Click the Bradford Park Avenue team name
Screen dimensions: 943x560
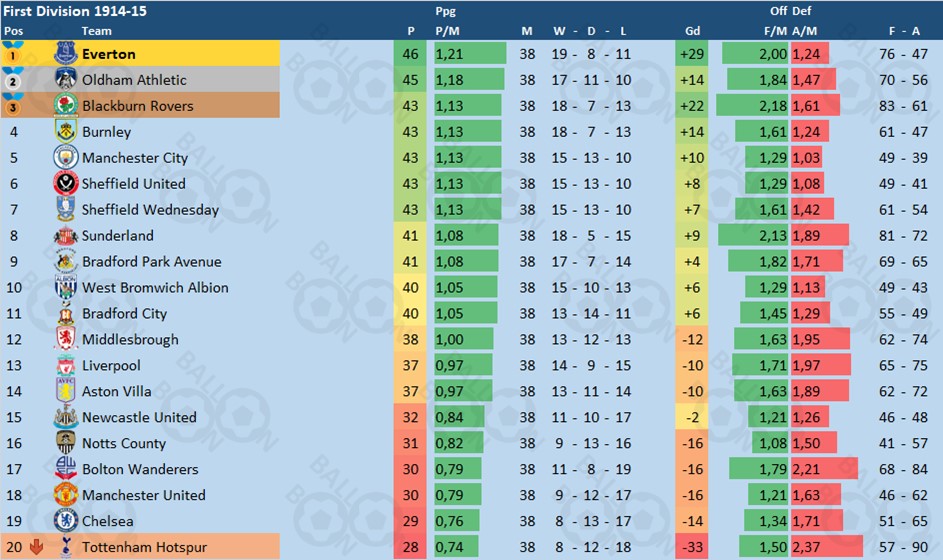(152, 262)
